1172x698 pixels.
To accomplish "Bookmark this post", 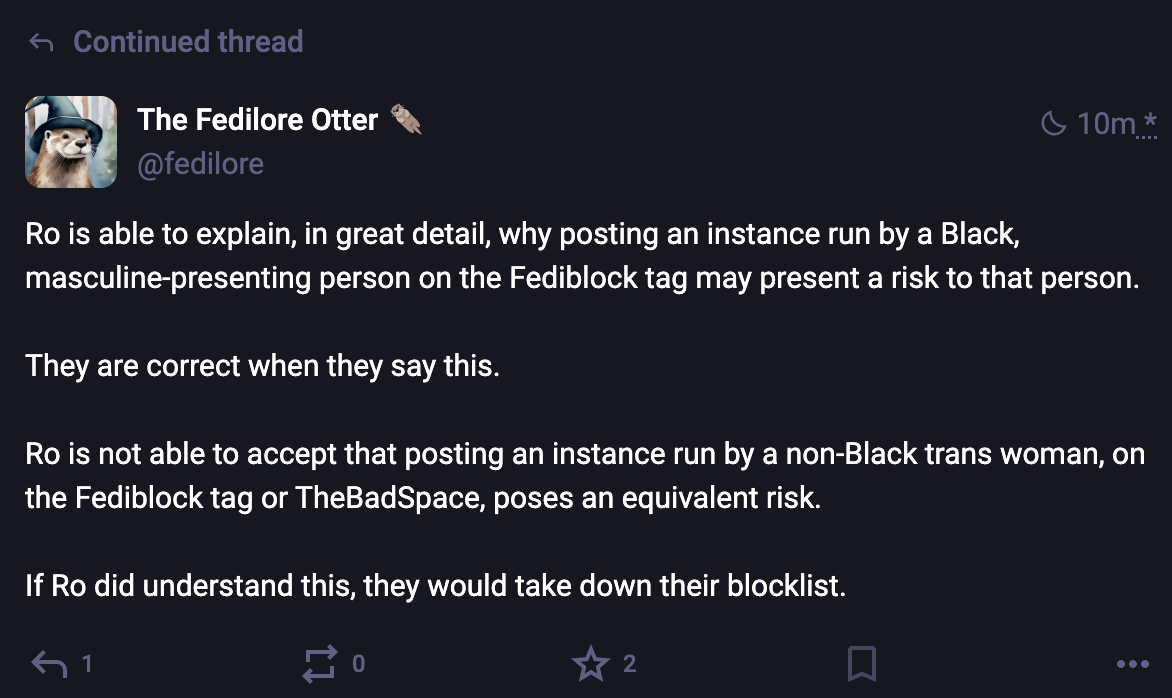I will click(x=862, y=663).
